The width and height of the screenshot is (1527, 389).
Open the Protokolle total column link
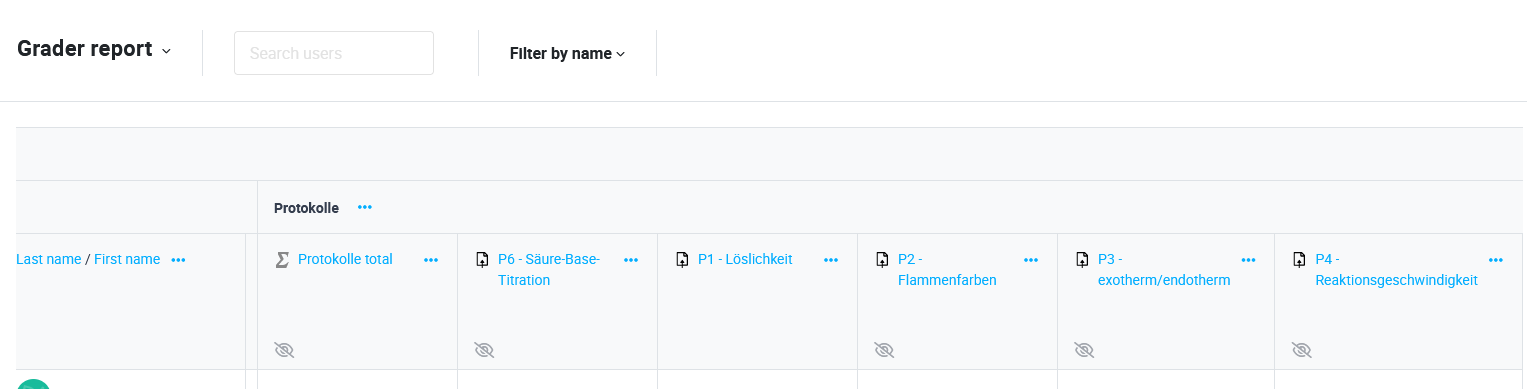pos(345,259)
